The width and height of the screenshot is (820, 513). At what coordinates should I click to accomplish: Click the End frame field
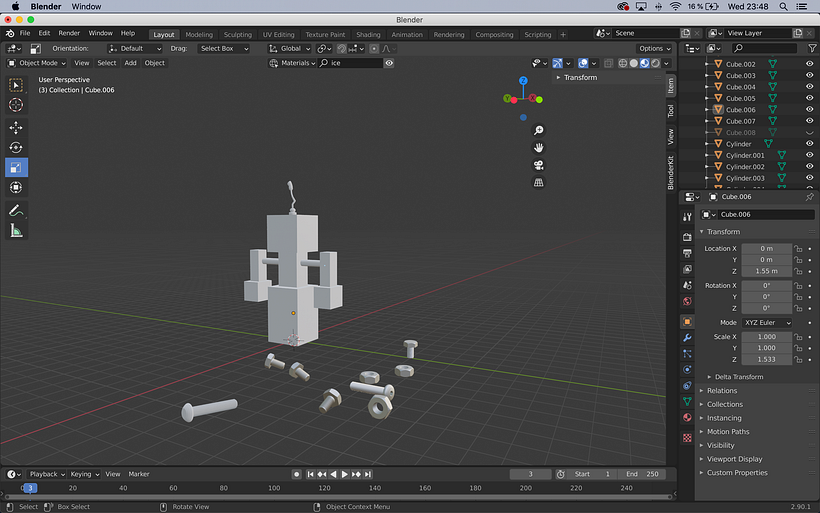tap(642, 474)
